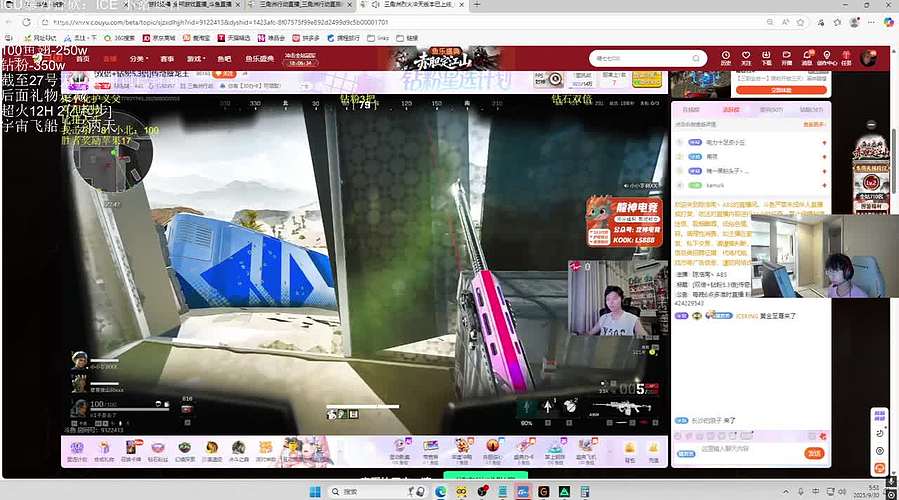This screenshot has width=899, height=500.
Task: Add page to favorites with star icon
Action: tap(800, 22)
